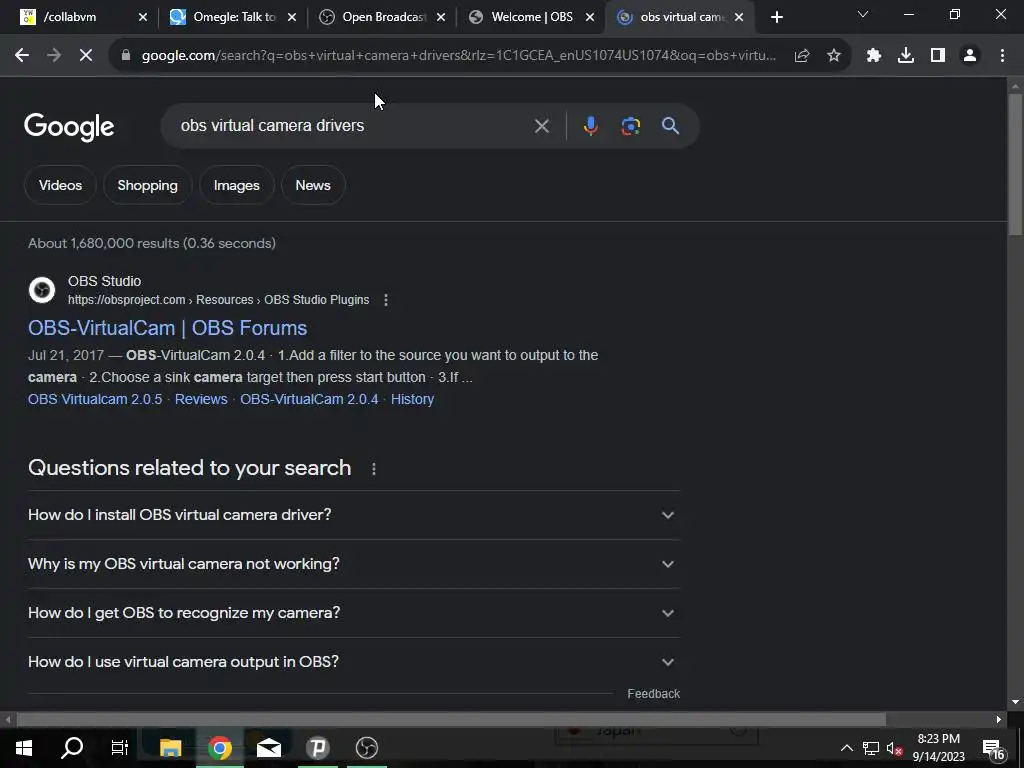1024x768 pixels.
Task: Go back using browser back arrow
Action: (22, 56)
